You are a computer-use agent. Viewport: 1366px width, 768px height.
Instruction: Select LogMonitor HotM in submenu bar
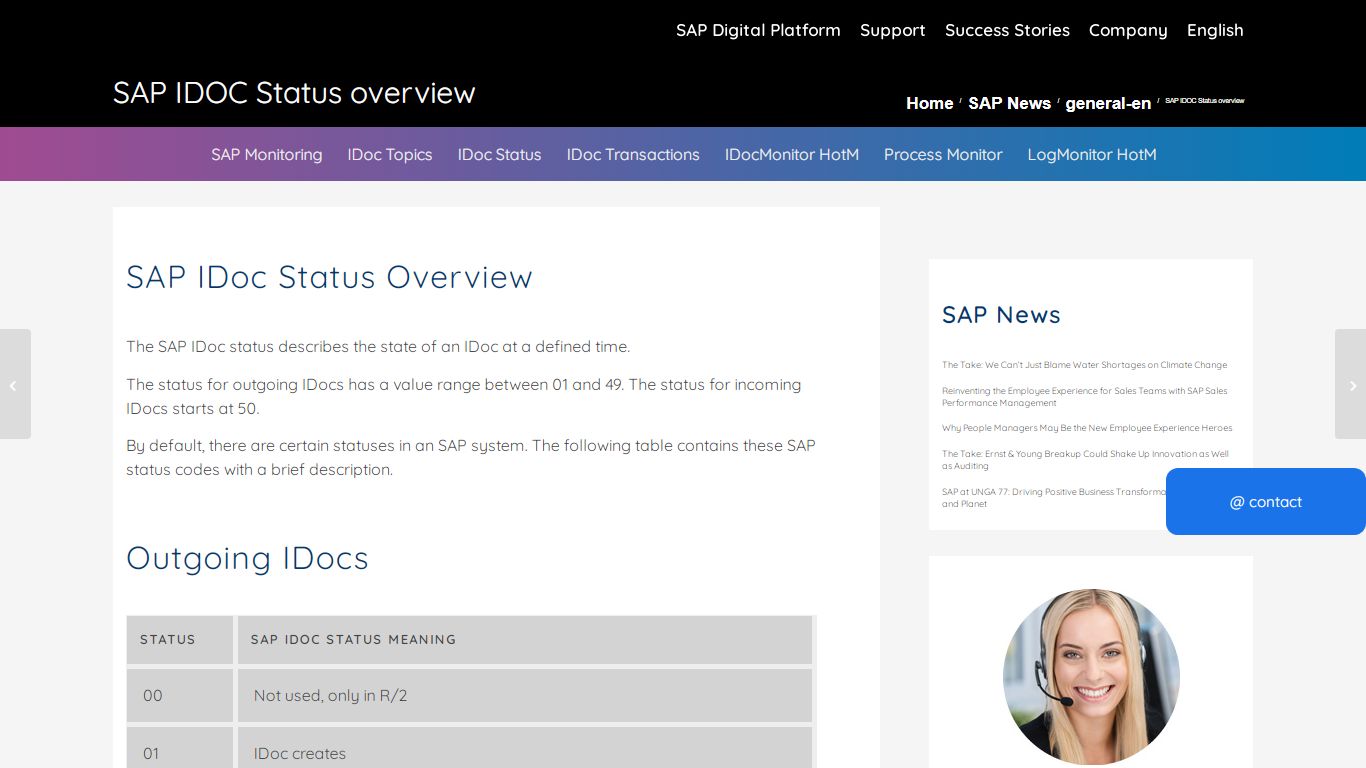tap(1092, 154)
